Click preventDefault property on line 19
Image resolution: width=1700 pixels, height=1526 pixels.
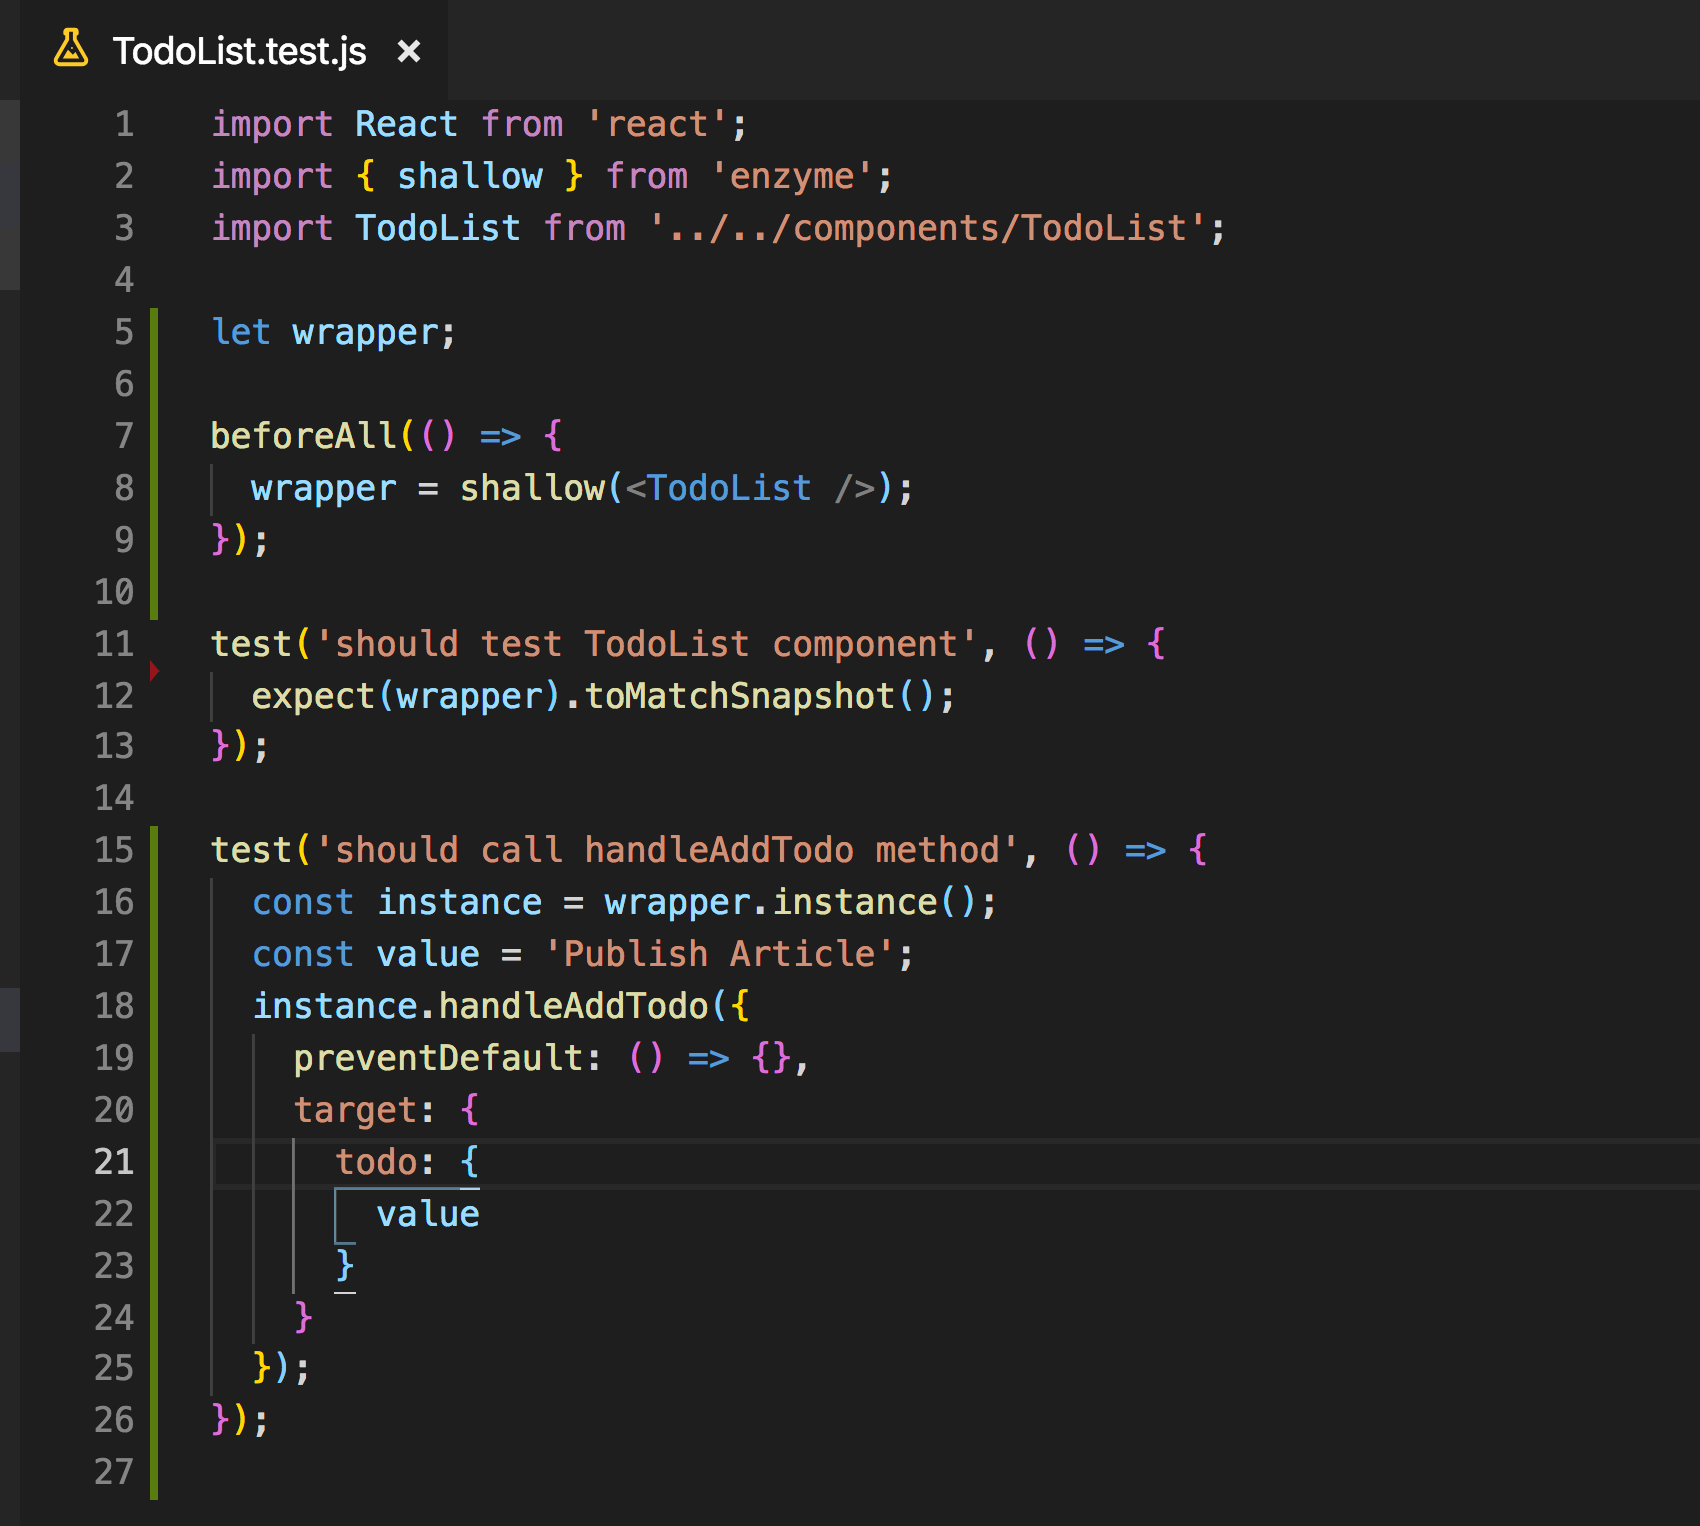[x=438, y=1058]
